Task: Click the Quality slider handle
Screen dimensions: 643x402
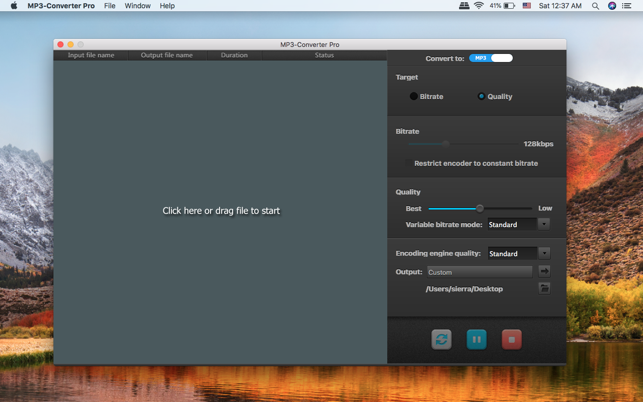Action: [x=479, y=208]
